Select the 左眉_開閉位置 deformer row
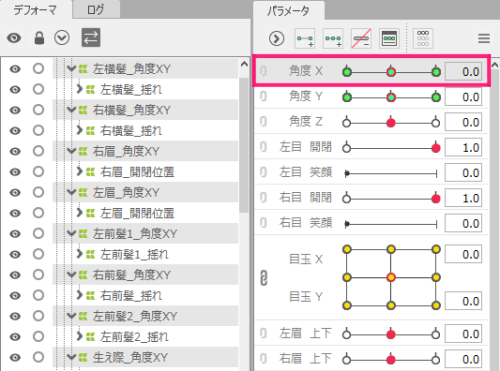 145,213
